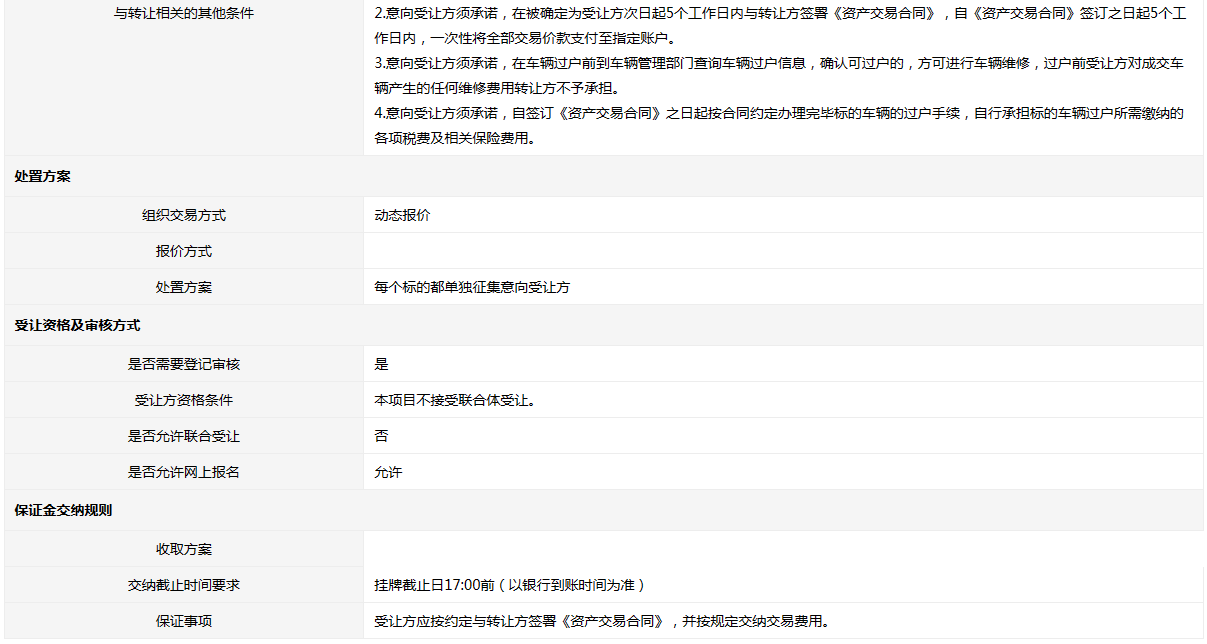The width and height of the screenshot is (1207, 644).
Task: Click the 受让方资格条件 row label
Action: (x=184, y=400)
